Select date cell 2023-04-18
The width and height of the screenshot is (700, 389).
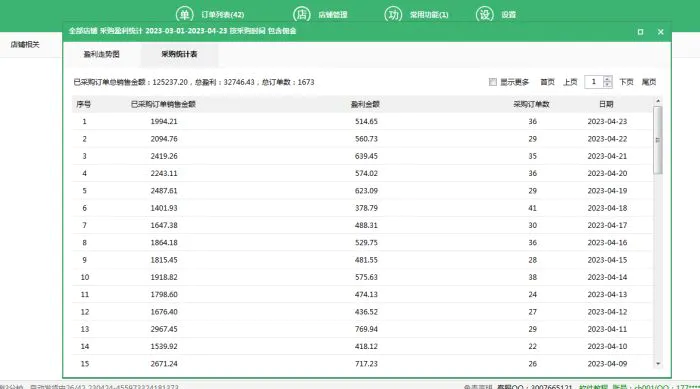[x=607, y=208]
